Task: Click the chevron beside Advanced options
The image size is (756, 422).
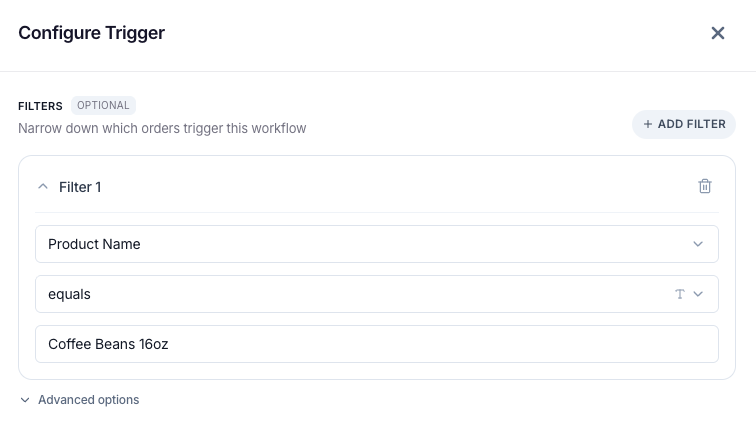Action: (x=25, y=400)
